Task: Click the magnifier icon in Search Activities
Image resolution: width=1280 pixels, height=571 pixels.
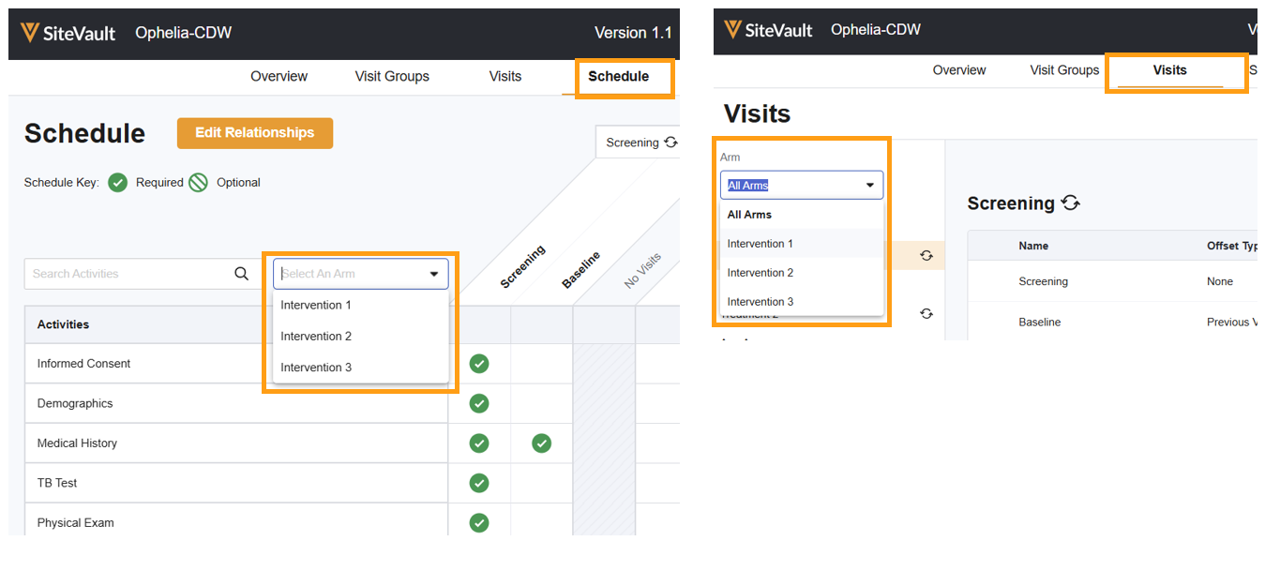Action: [x=241, y=274]
